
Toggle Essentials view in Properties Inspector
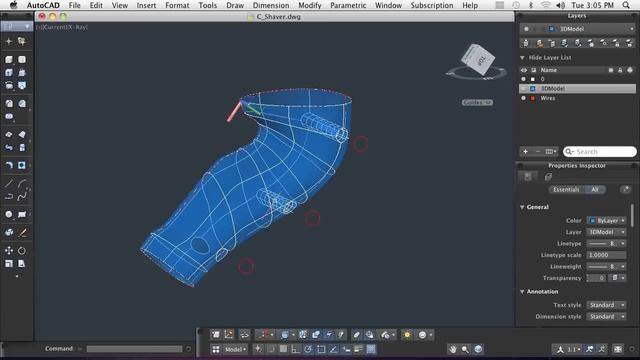(566, 189)
